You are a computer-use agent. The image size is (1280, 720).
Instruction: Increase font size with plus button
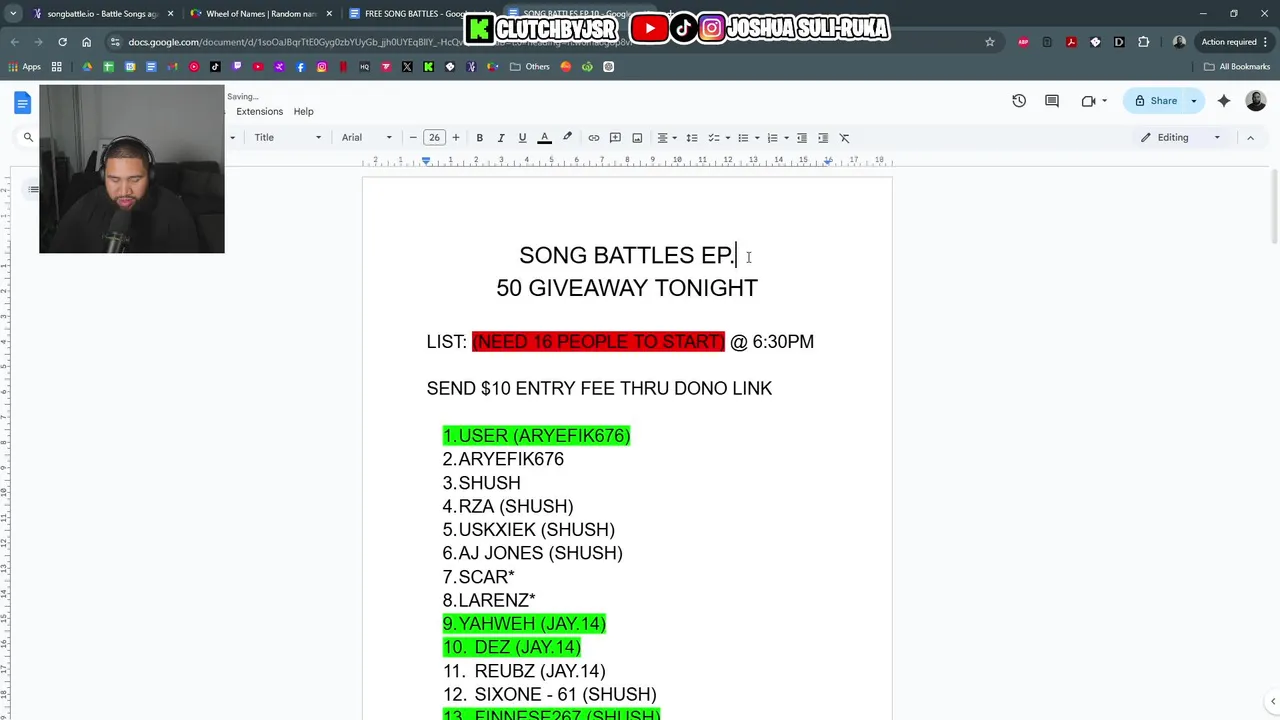(x=456, y=137)
